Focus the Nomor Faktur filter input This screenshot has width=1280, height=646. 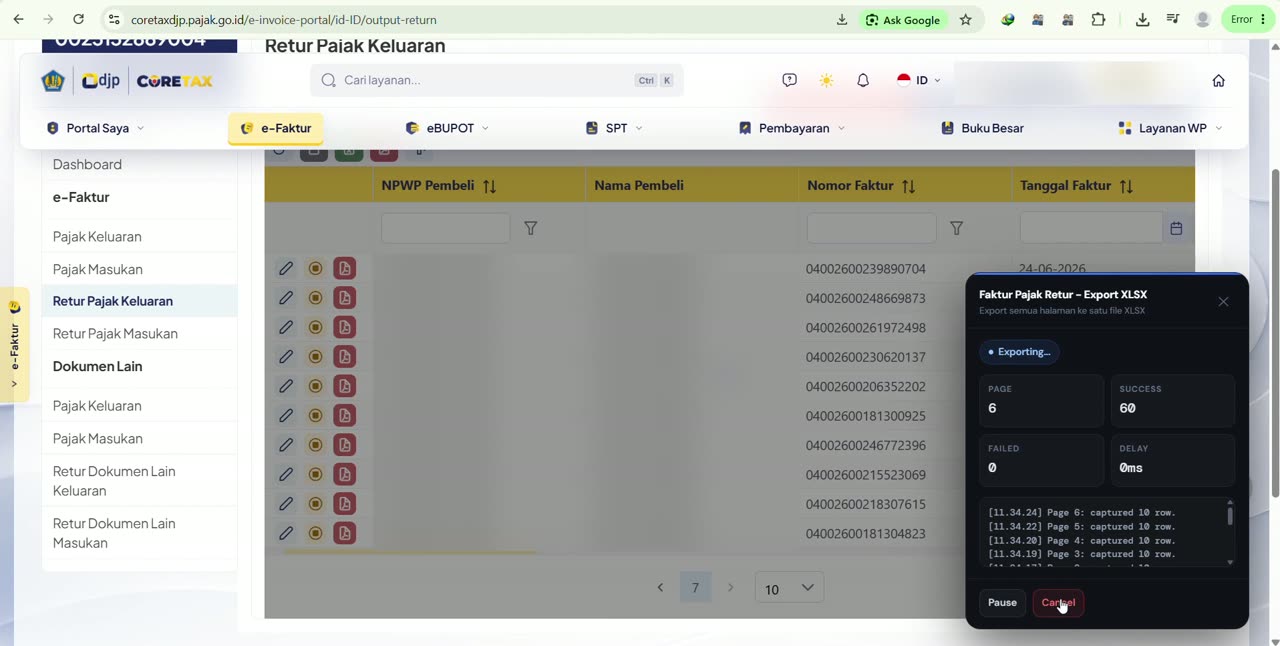click(x=871, y=228)
